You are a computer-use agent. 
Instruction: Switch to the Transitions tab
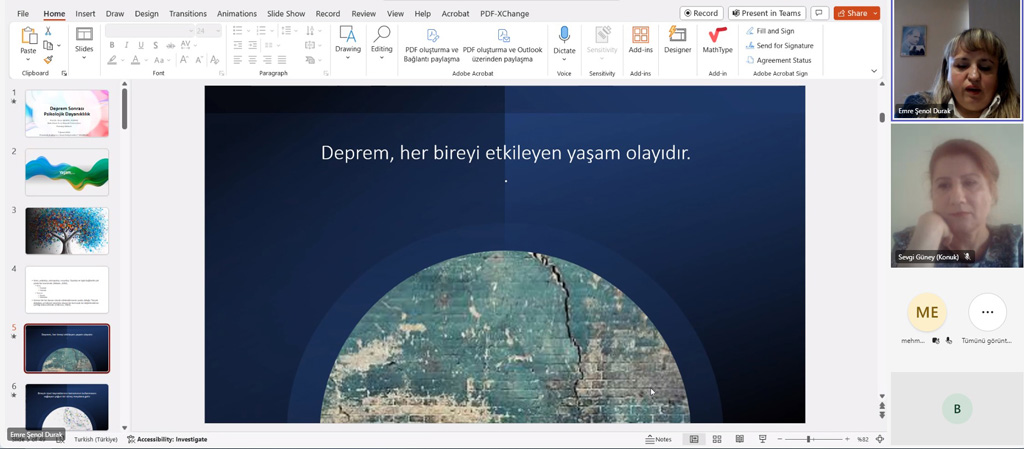[187, 14]
